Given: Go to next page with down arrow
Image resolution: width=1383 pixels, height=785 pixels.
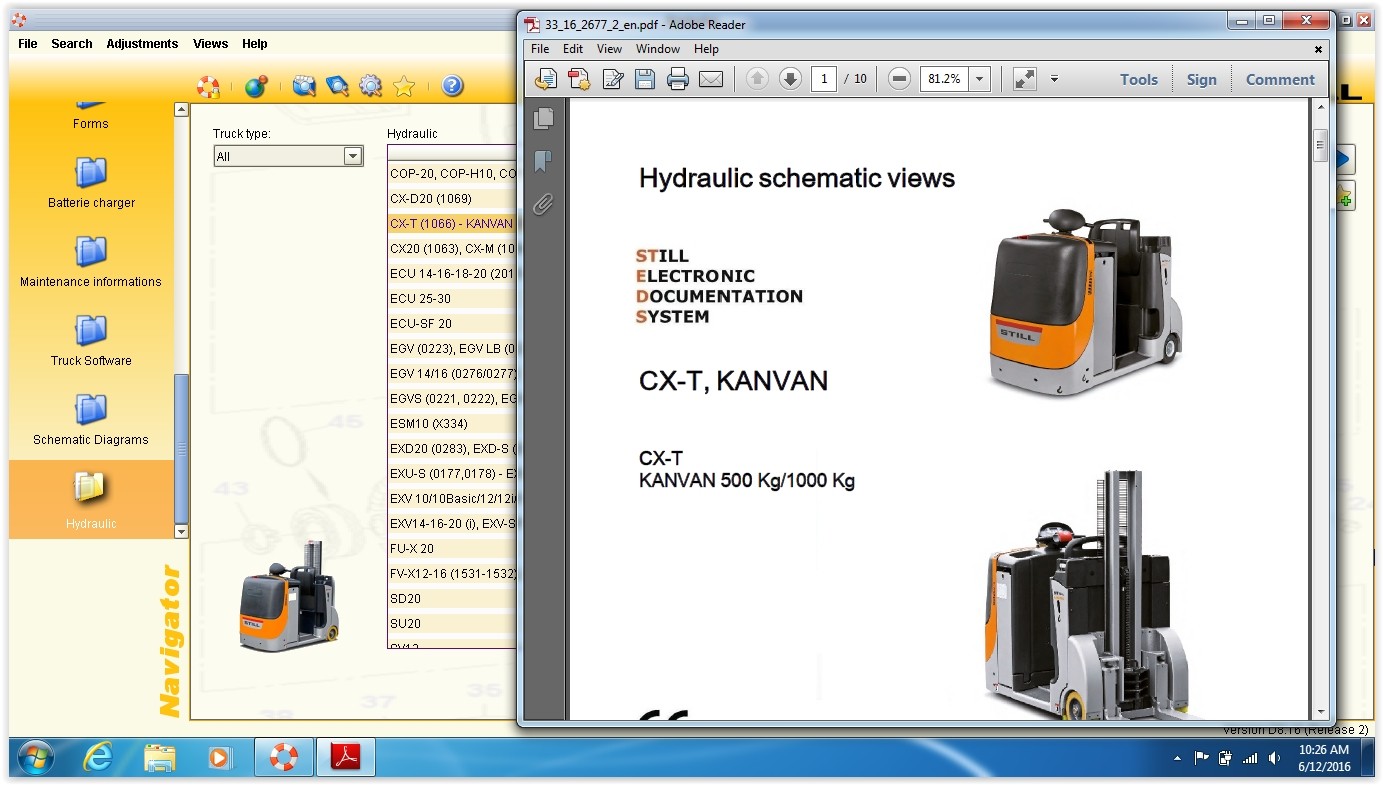Looking at the screenshot, I should [790, 79].
